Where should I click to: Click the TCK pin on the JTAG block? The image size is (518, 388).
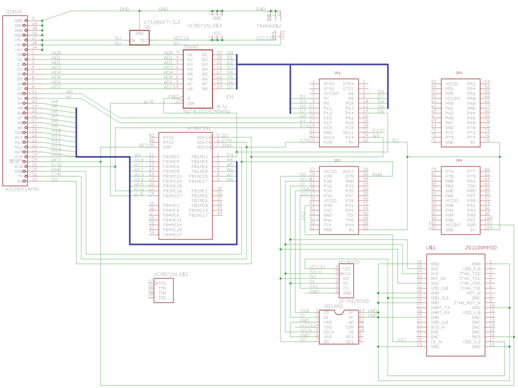pos(162,283)
